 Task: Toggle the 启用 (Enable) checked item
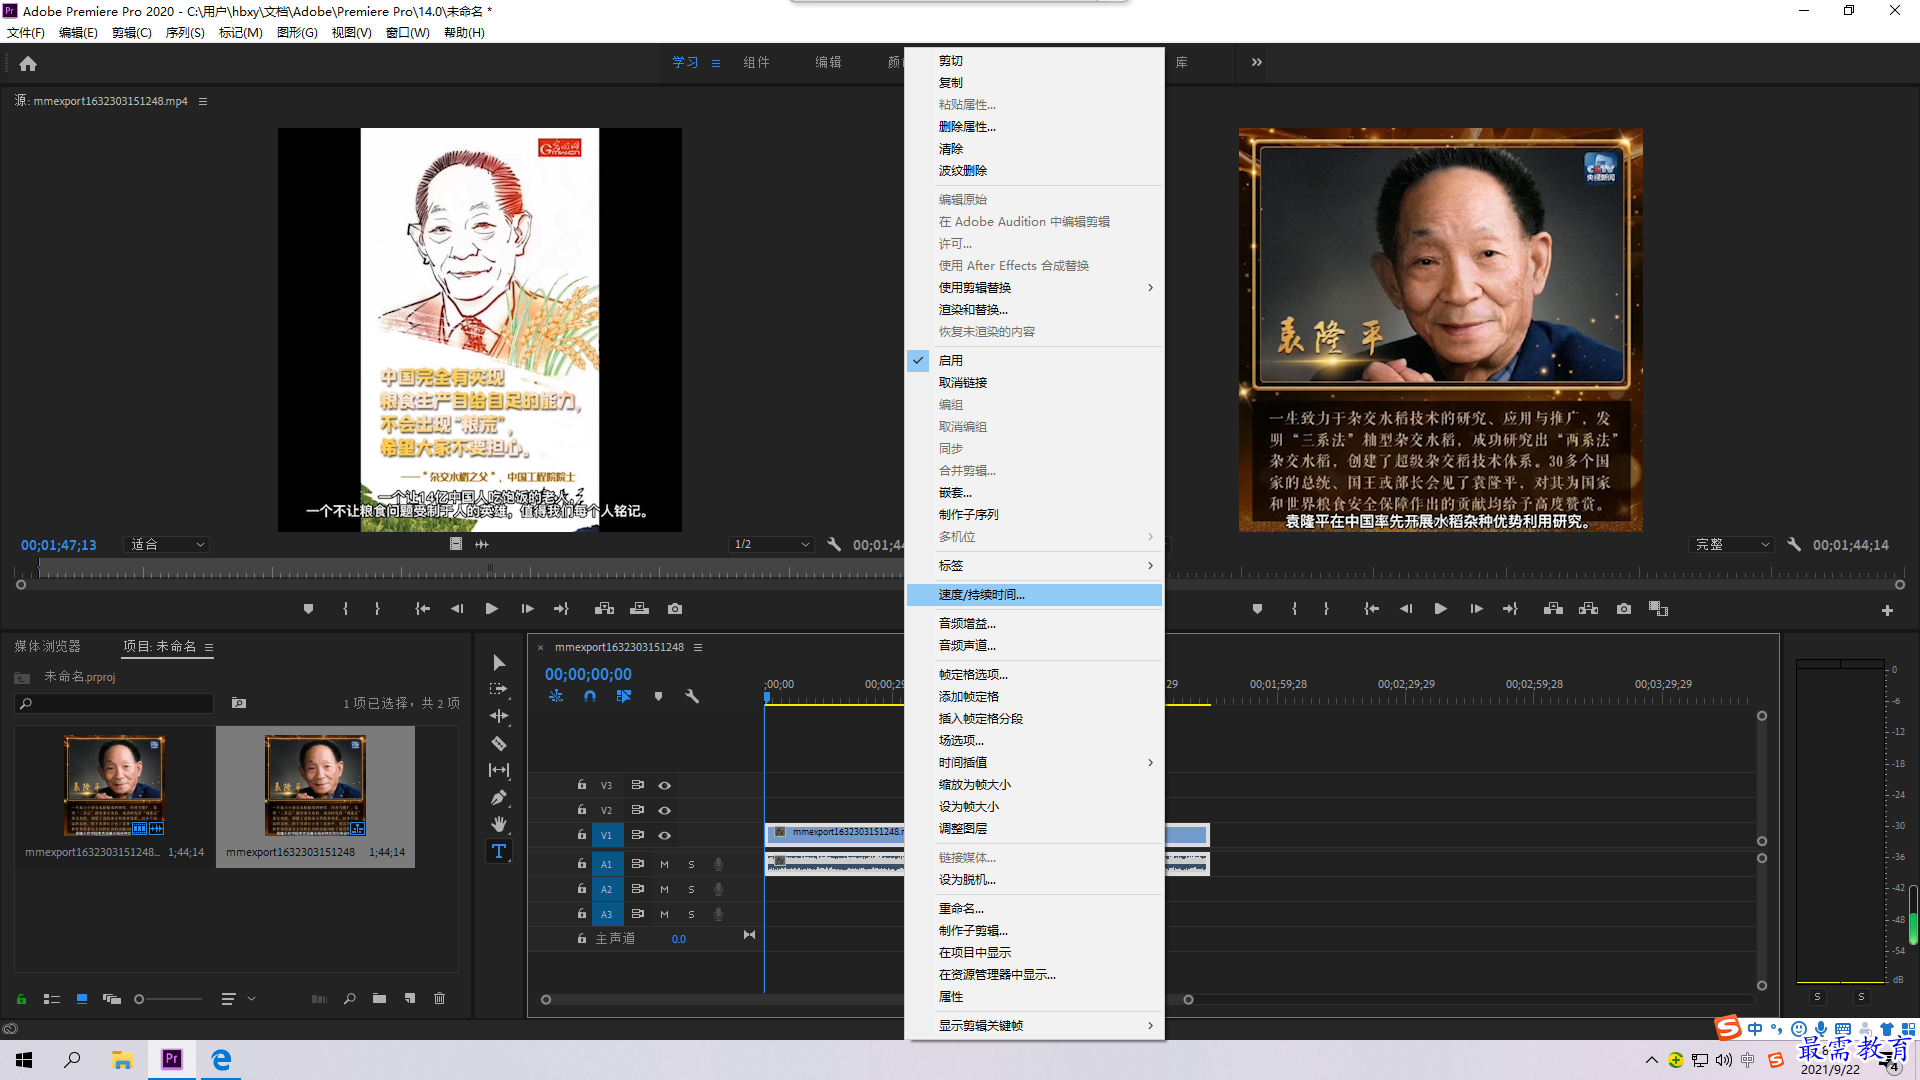(1034, 360)
